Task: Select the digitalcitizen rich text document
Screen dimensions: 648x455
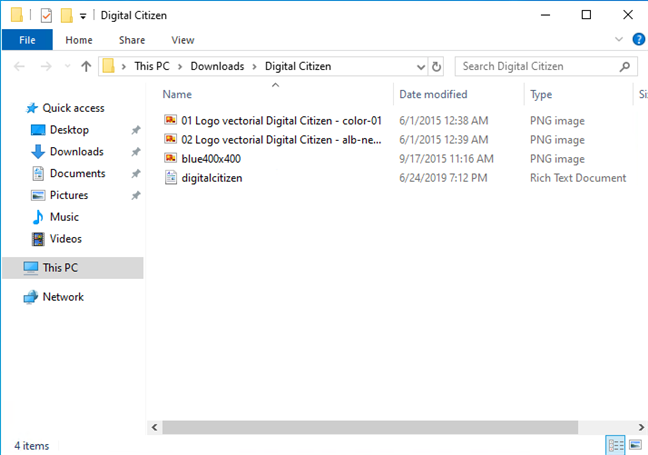Action: pos(212,178)
